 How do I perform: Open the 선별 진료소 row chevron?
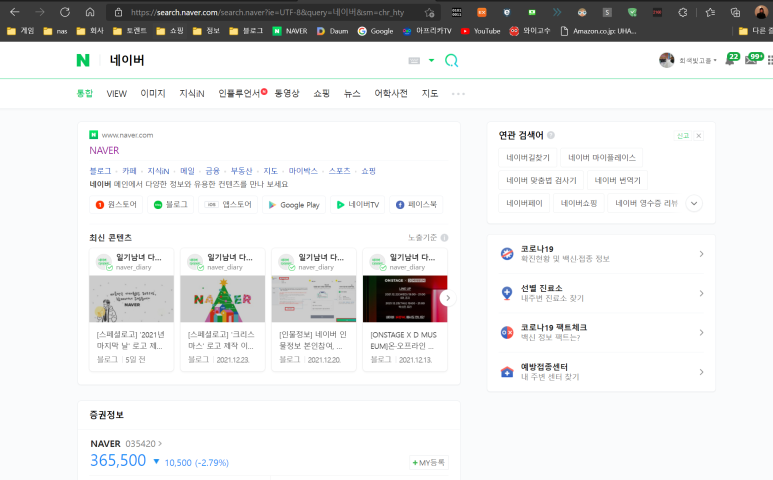point(701,294)
